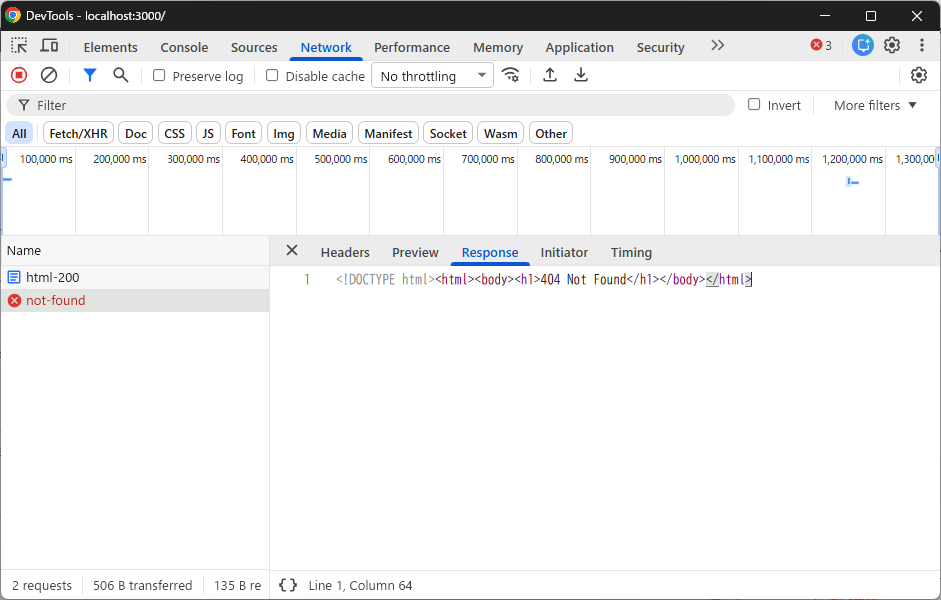Check the Invert filter checkbox
Screen dimensions: 941x600
click(754, 105)
